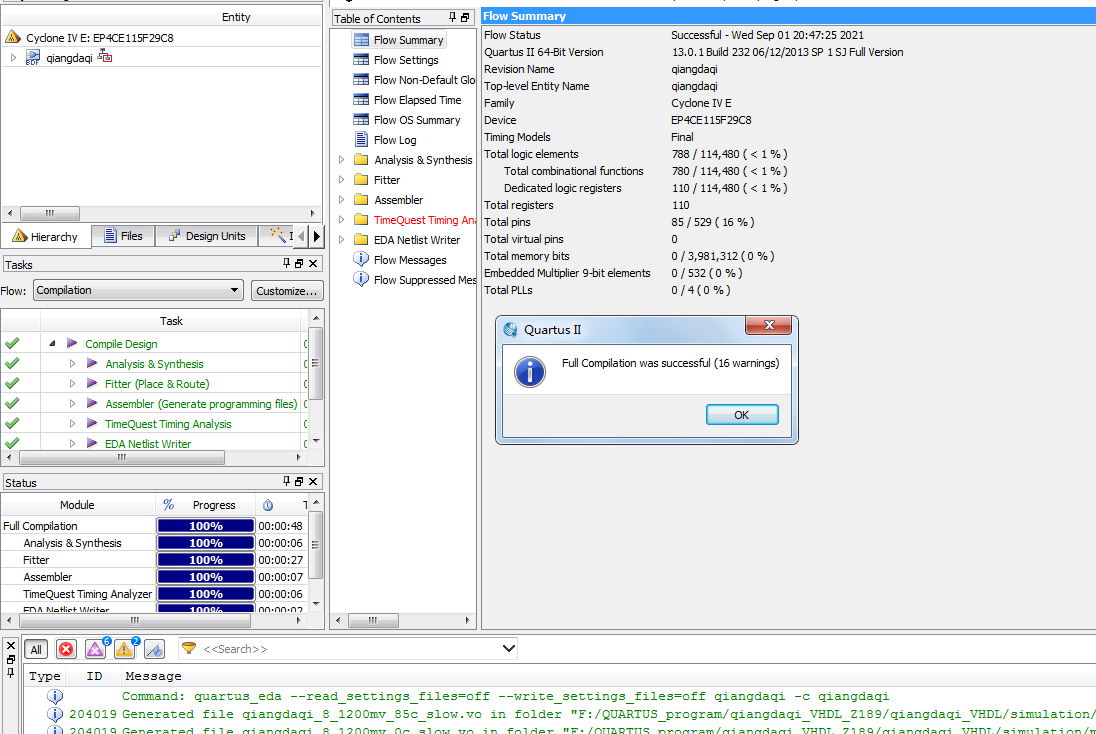
Task: Pin the Tasks panel
Action: click(x=286, y=264)
